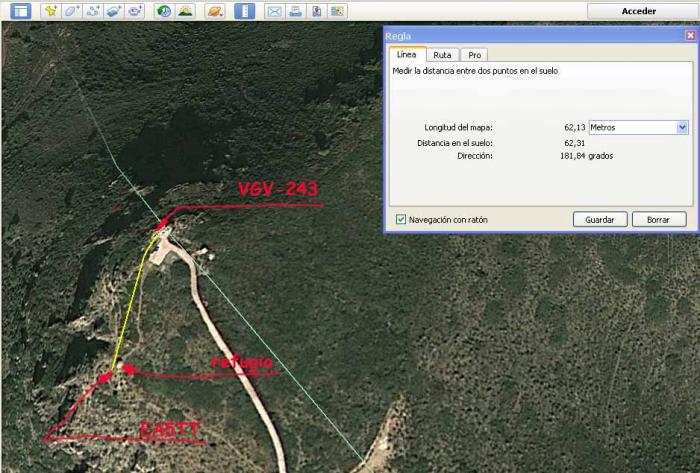This screenshot has height=473, width=700.
Task: Click the refugio map label
Action: point(242,362)
